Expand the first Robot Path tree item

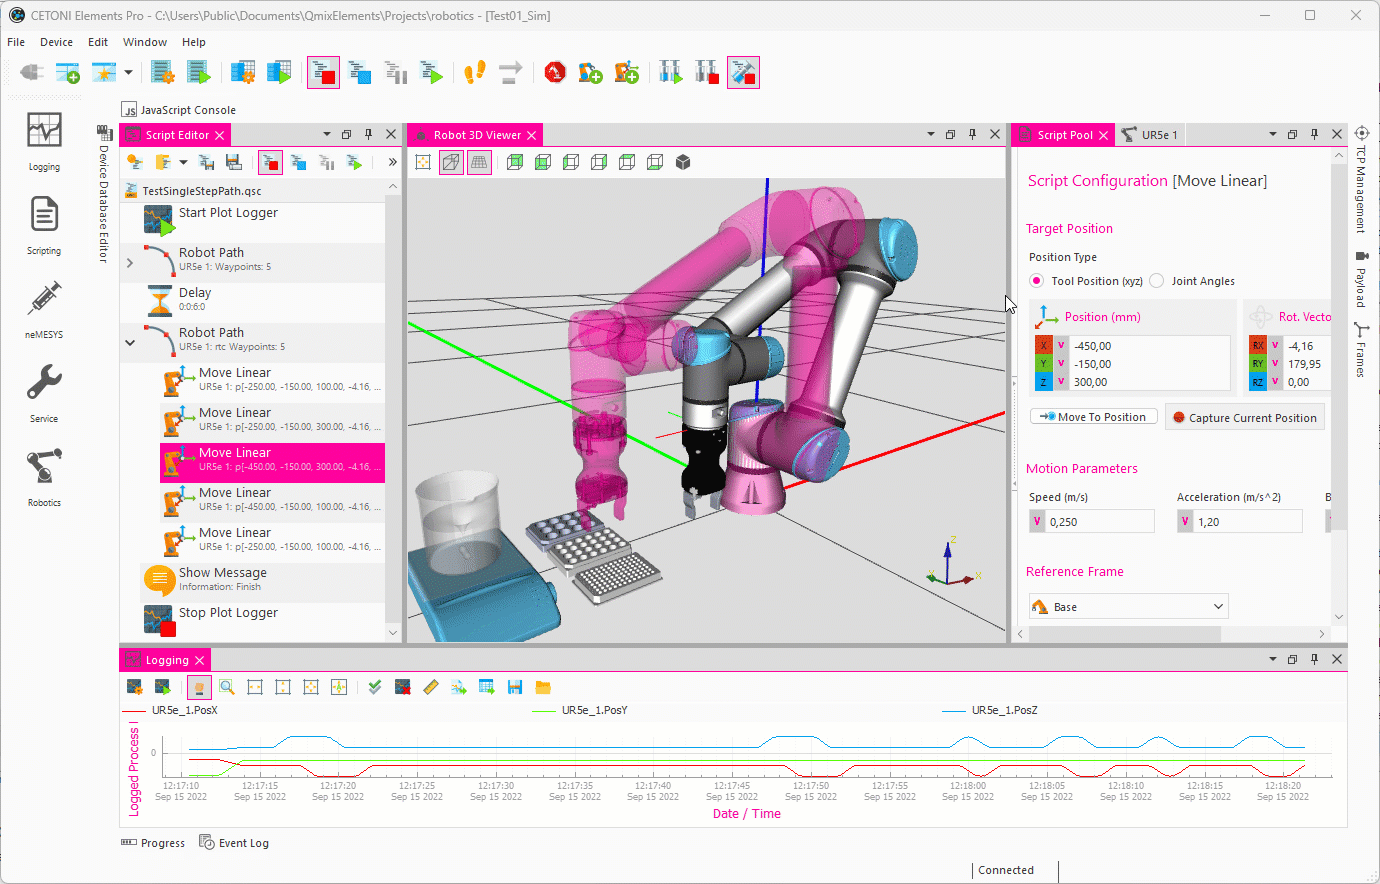click(130, 263)
